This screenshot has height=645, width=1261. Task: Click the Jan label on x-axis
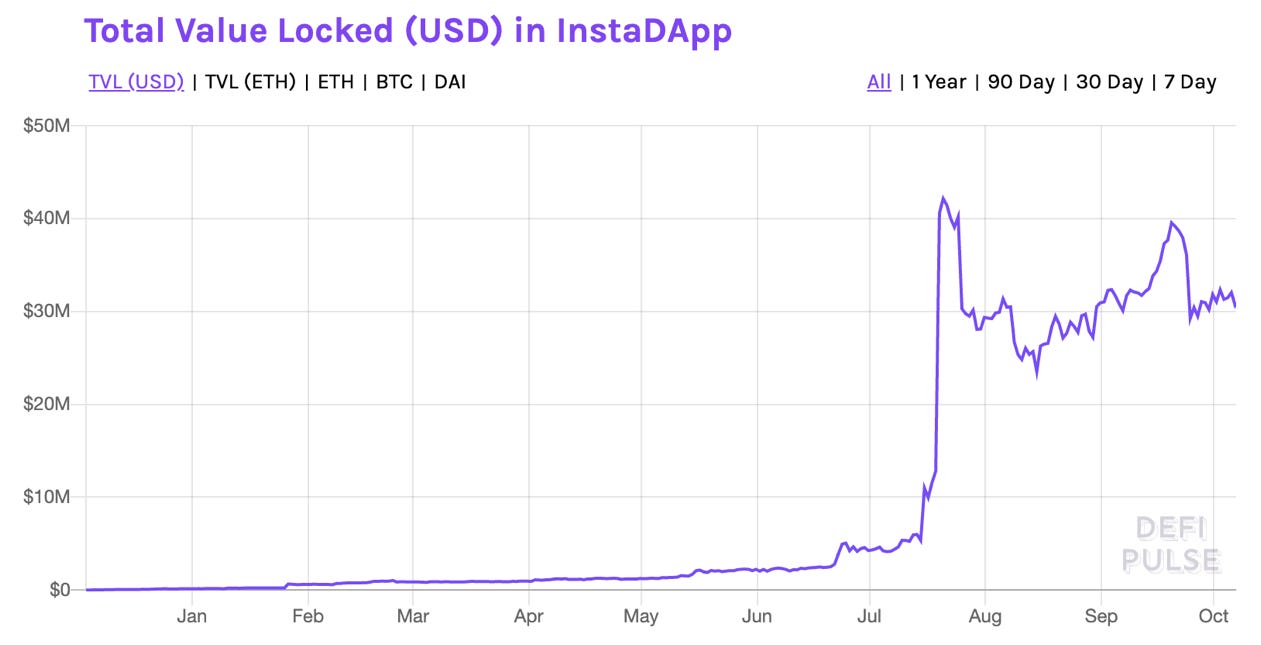[x=192, y=617]
